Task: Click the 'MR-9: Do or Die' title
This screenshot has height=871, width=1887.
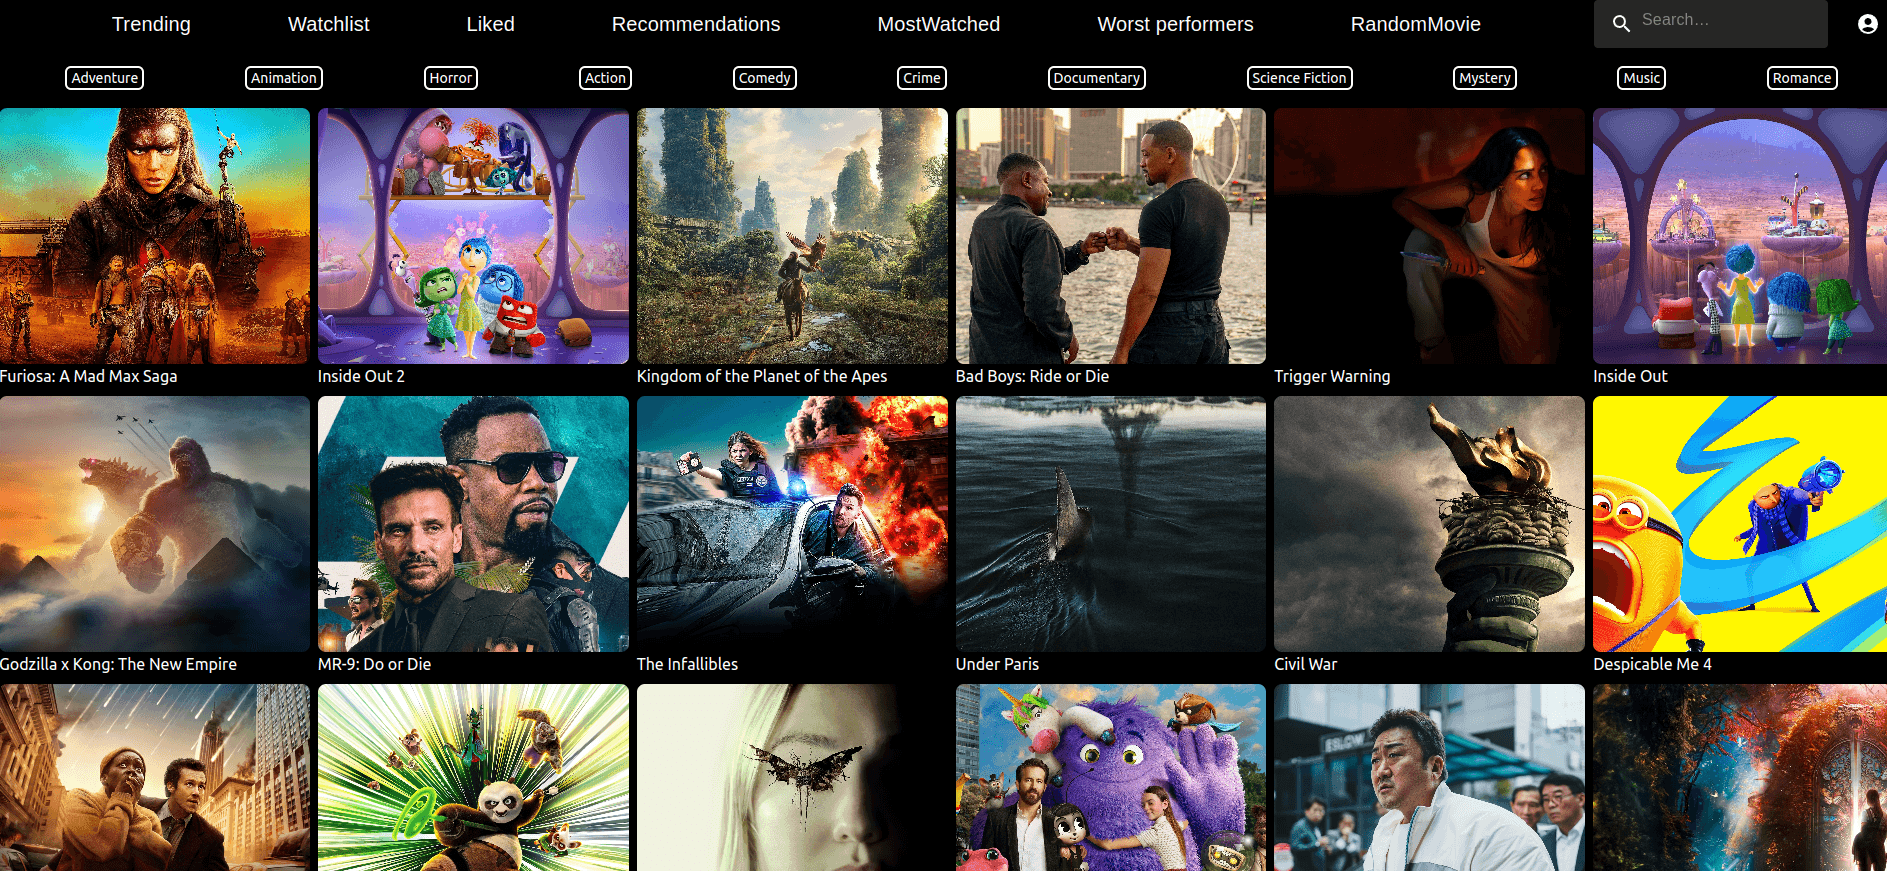Action: 374,664
